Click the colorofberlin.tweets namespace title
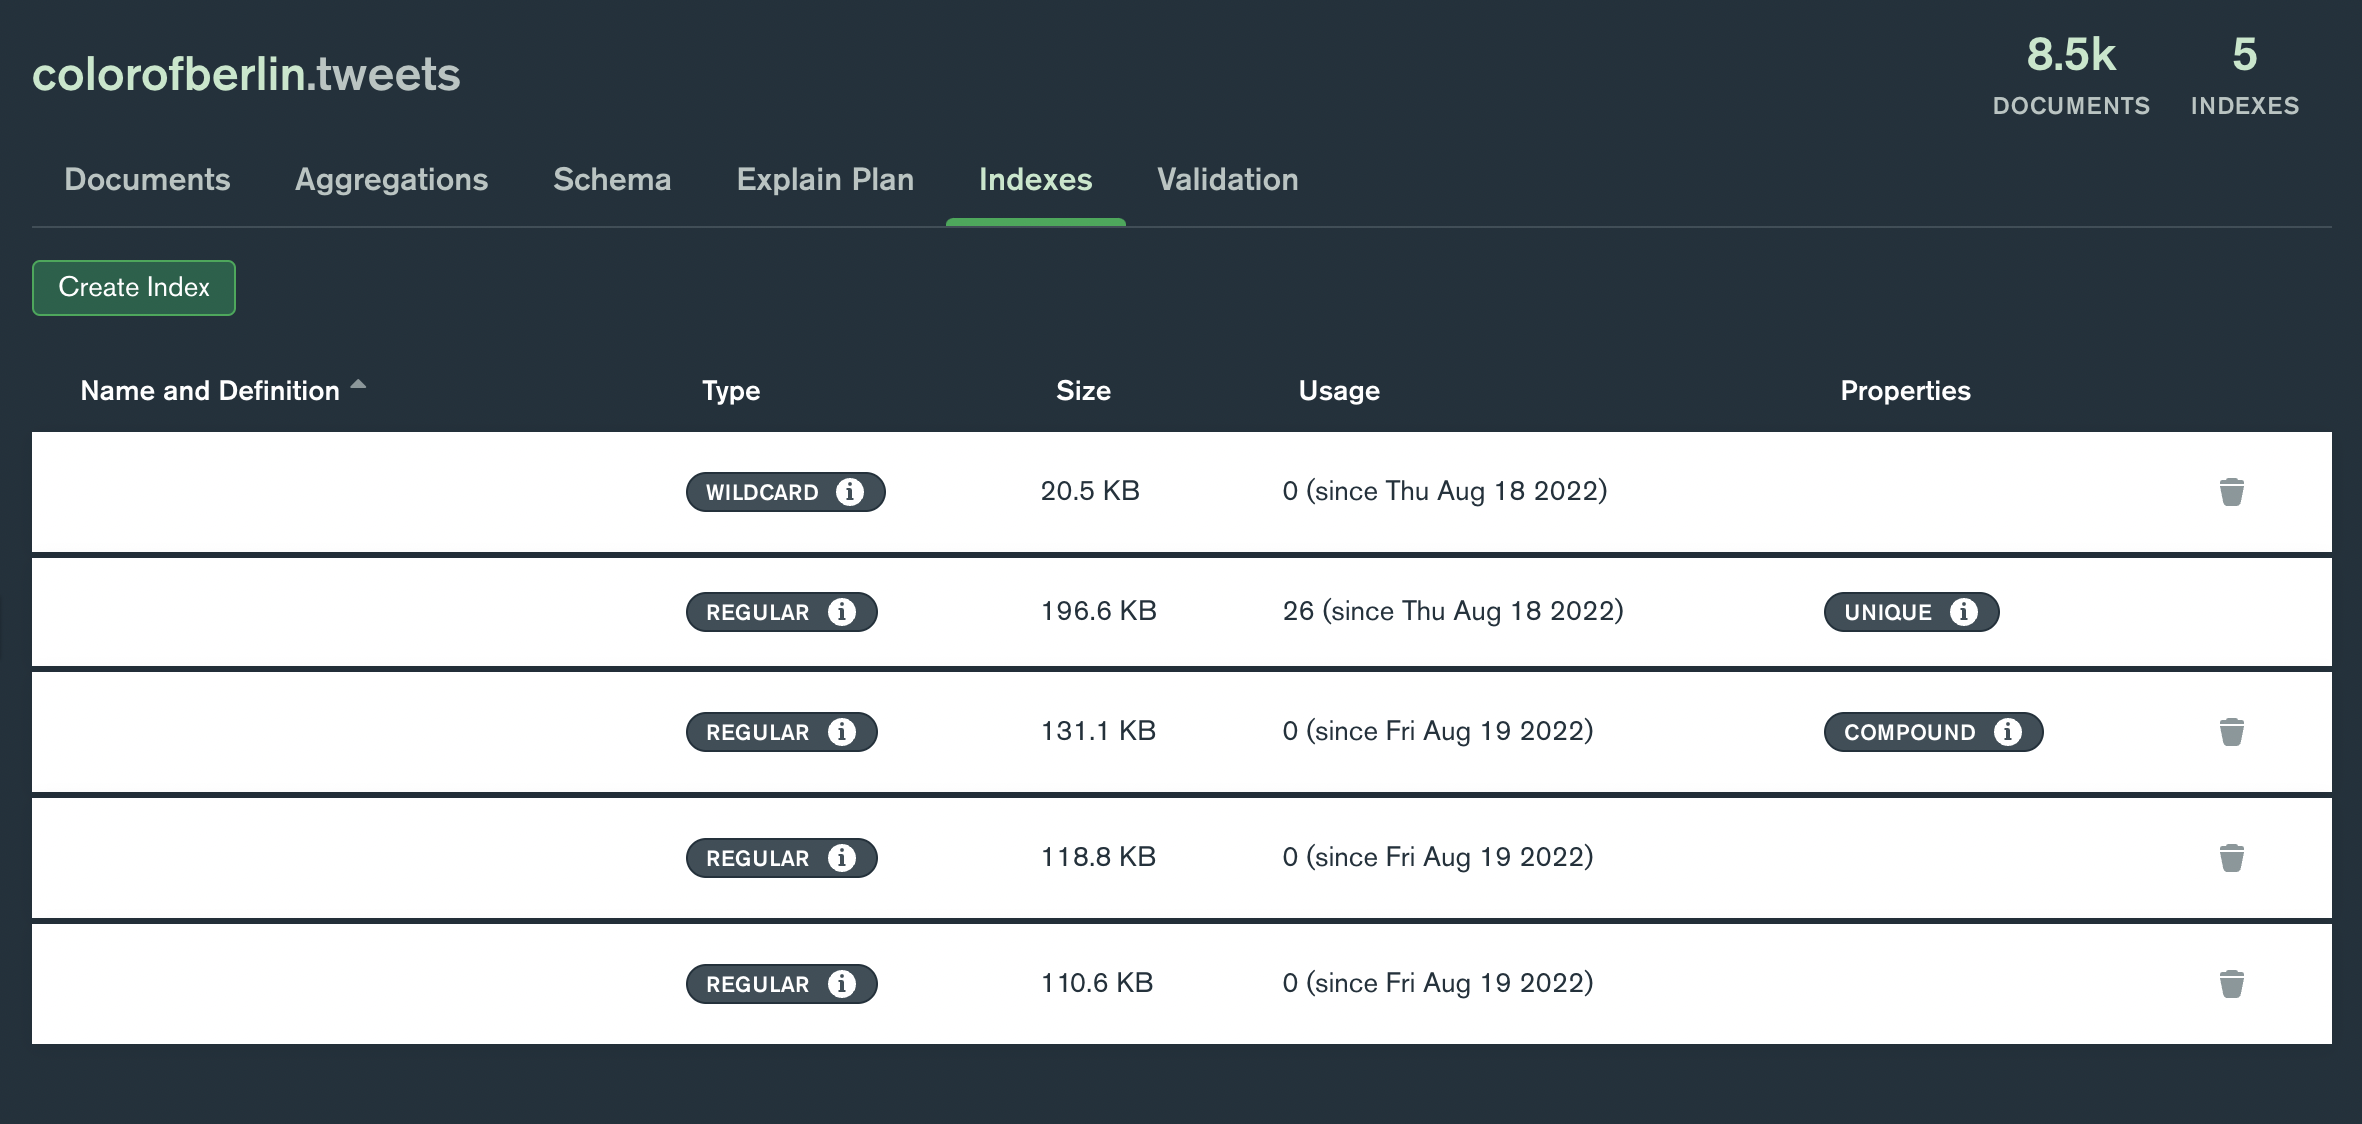 pyautogui.click(x=246, y=75)
